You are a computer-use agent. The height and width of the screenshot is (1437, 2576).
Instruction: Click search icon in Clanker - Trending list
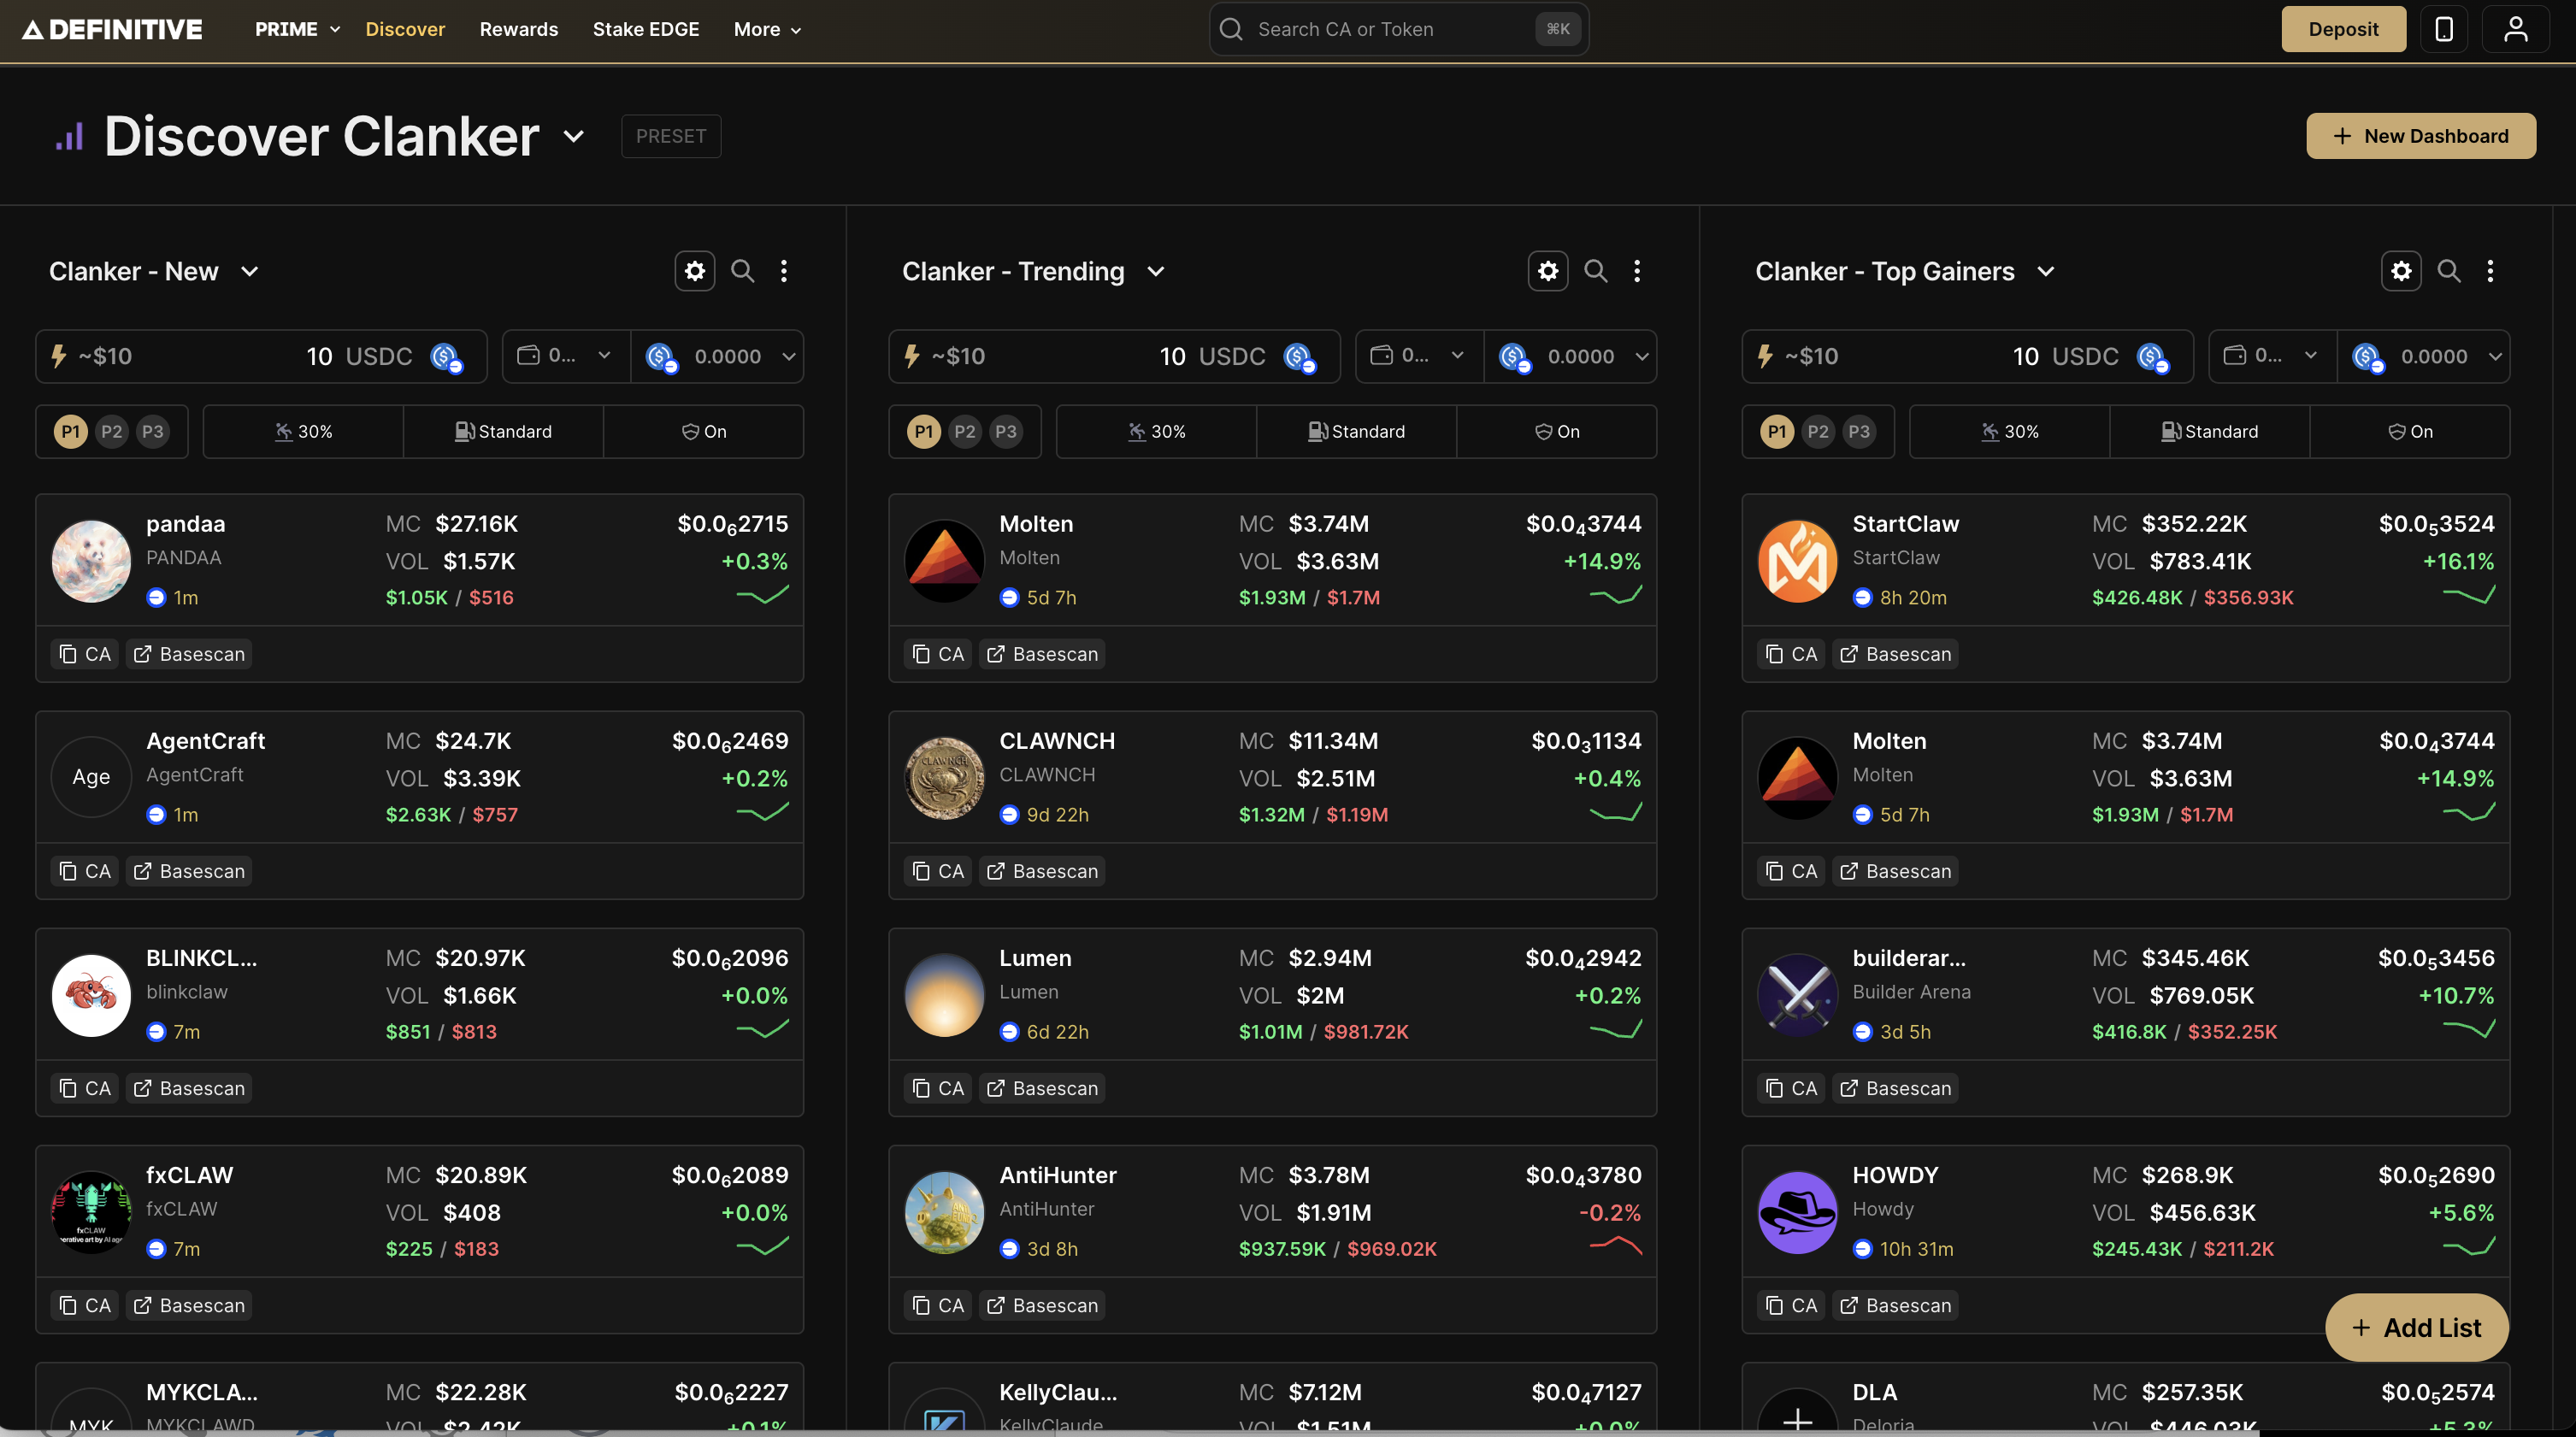pyautogui.click(x=1595, y=271)
